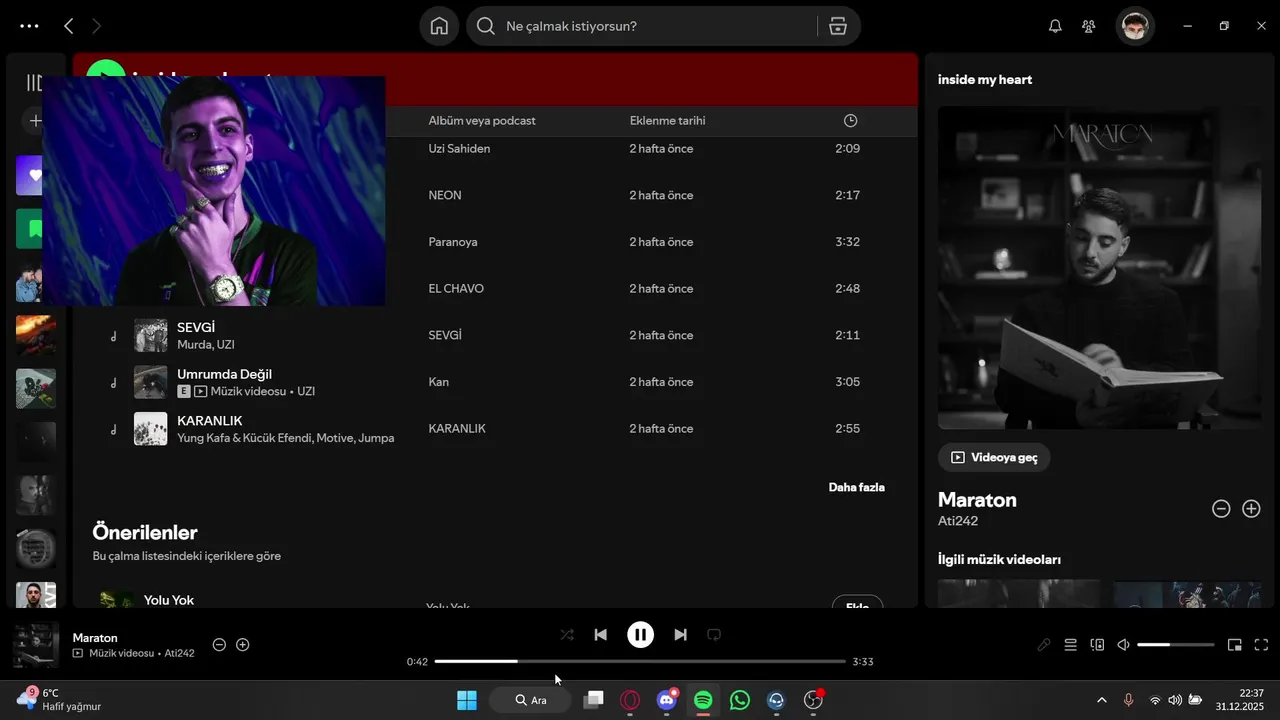Go back with the left arrow
Image resolution: width=1280 pixels, height=720 pixels.
(x=68, y=26)
